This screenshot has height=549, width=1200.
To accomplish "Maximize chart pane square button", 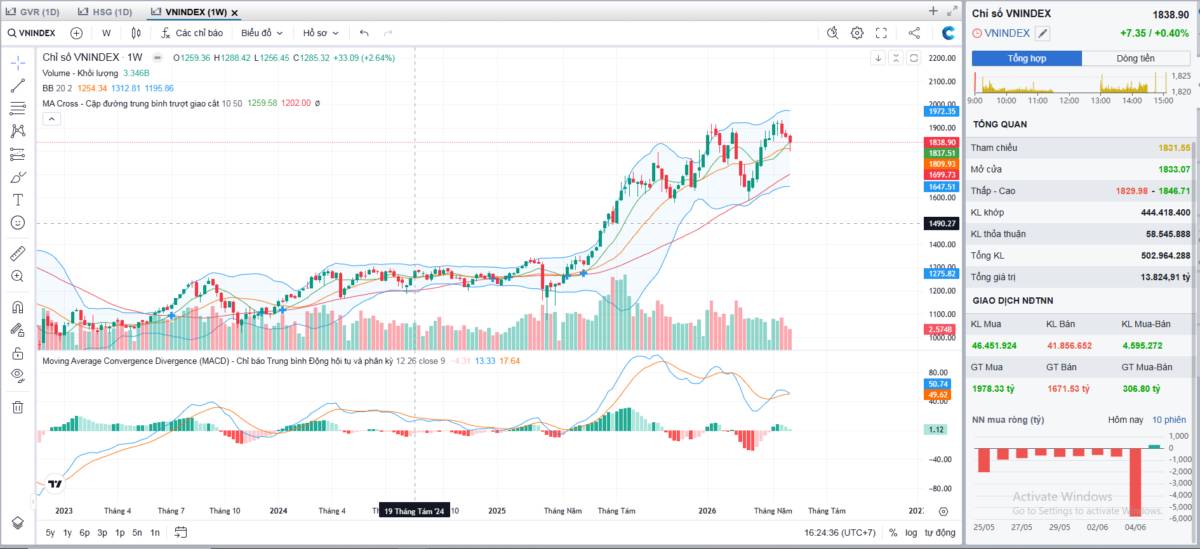I will [x=914, y=58].
